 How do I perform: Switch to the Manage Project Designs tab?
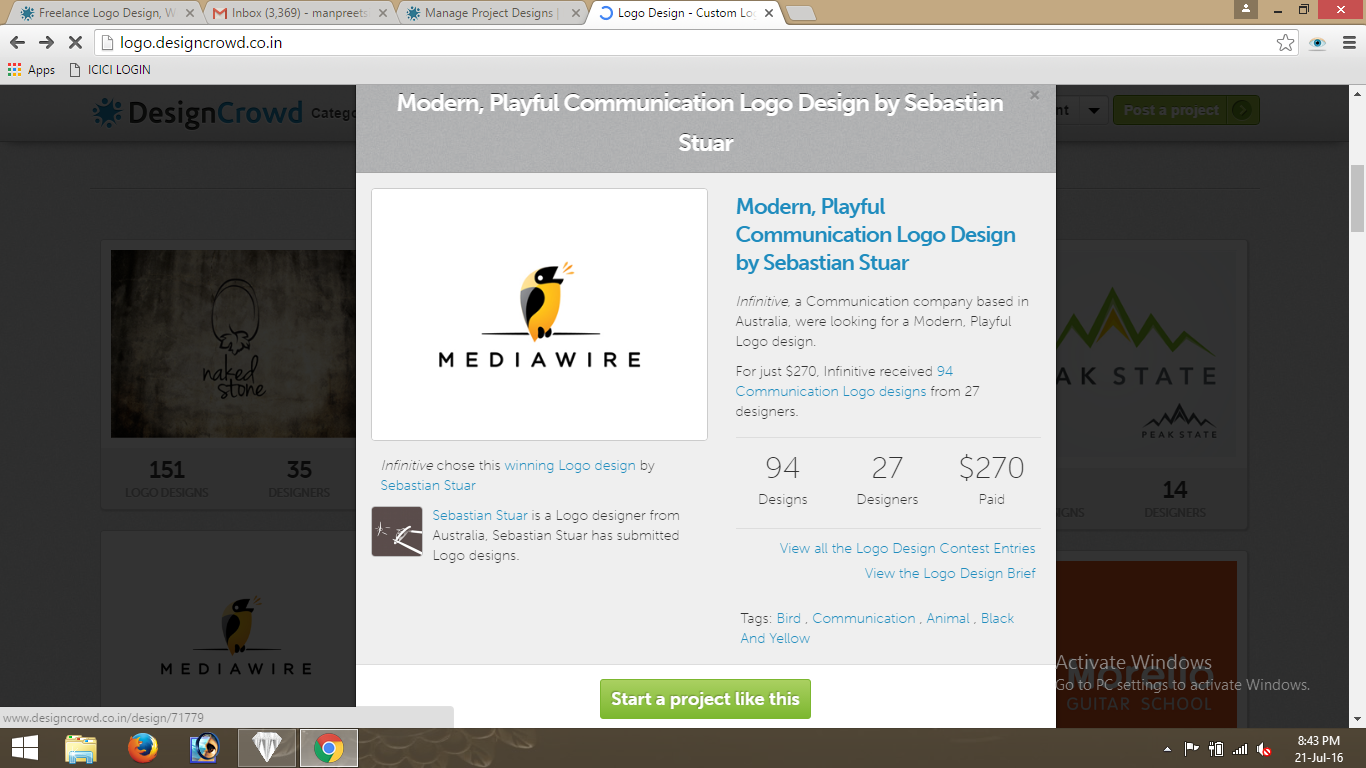point(488,13)
